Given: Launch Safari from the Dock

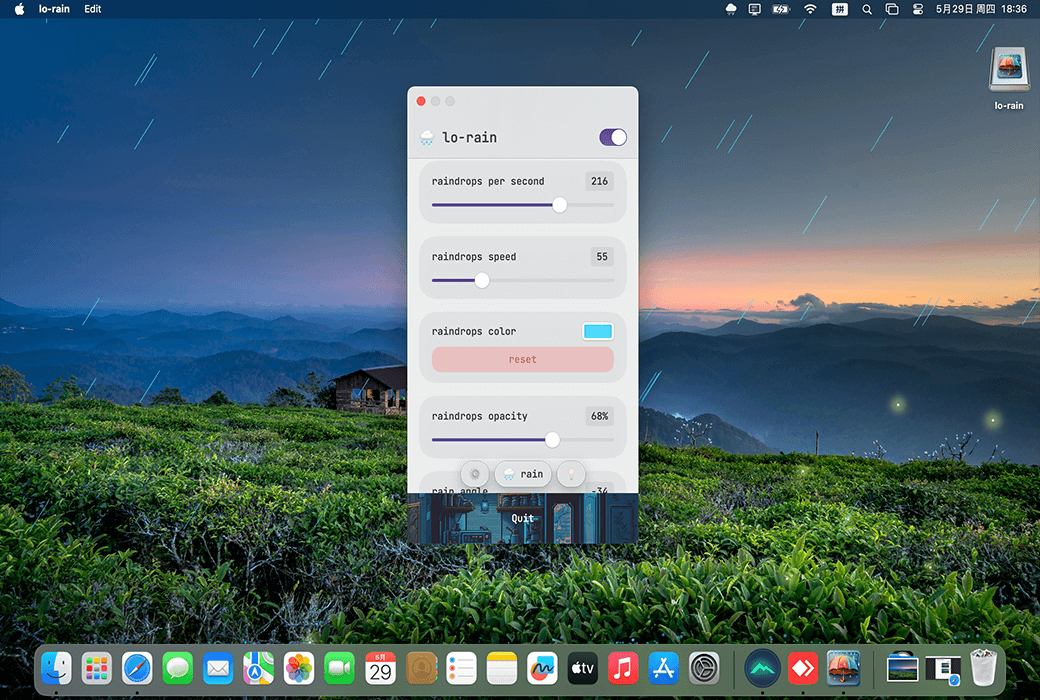Looking at the screenshot, I should 137,668.
